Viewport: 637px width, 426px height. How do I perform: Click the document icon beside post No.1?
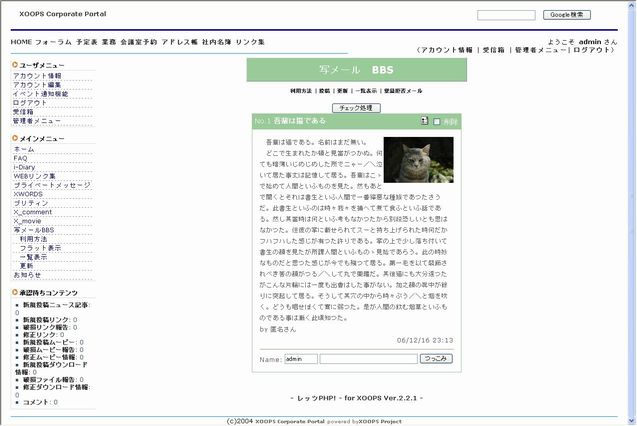pyautogui.click(x=425, y=121)
